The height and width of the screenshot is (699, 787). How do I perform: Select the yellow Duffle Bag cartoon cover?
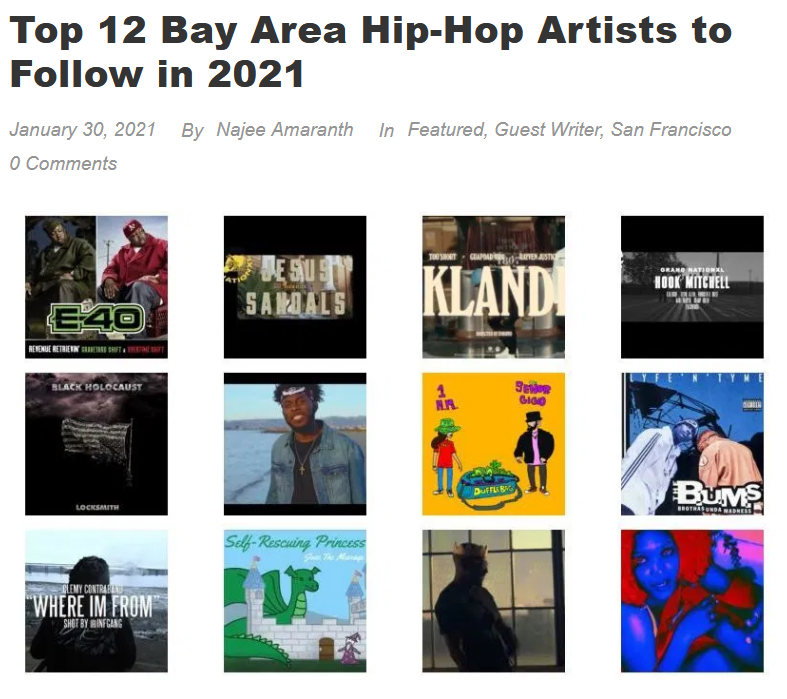point(493,444)
